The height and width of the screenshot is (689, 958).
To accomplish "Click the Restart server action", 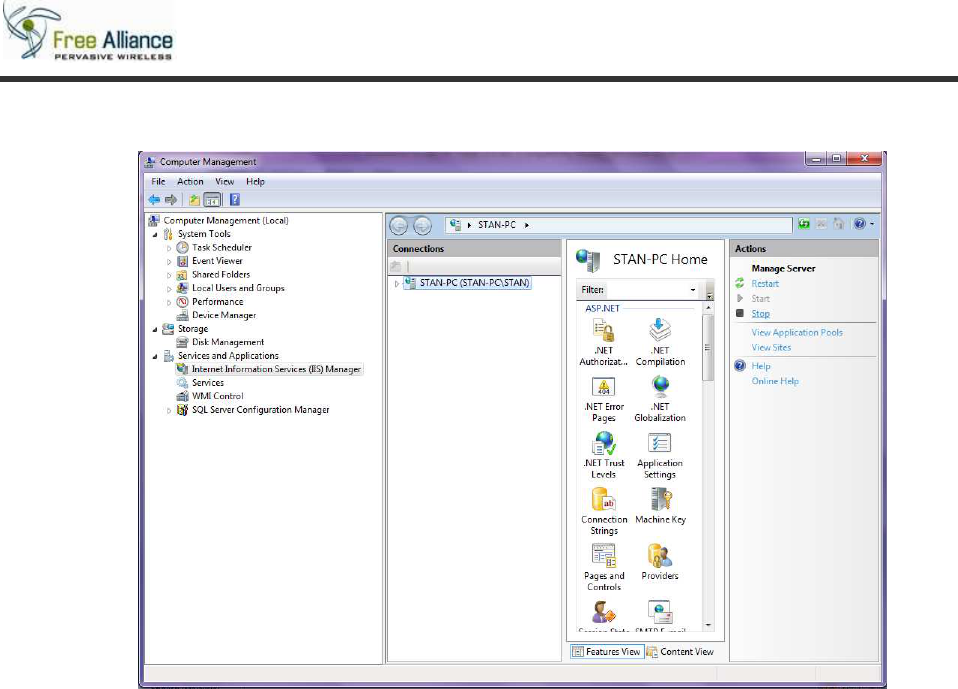I will click(765, 283).
